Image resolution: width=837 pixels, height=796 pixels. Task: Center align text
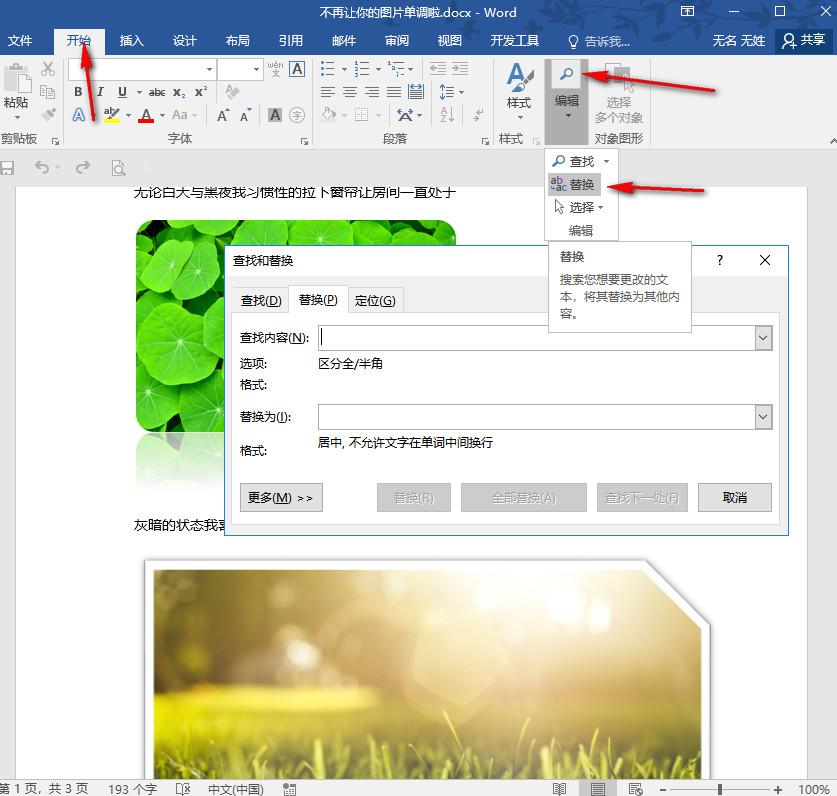[350, 92]
